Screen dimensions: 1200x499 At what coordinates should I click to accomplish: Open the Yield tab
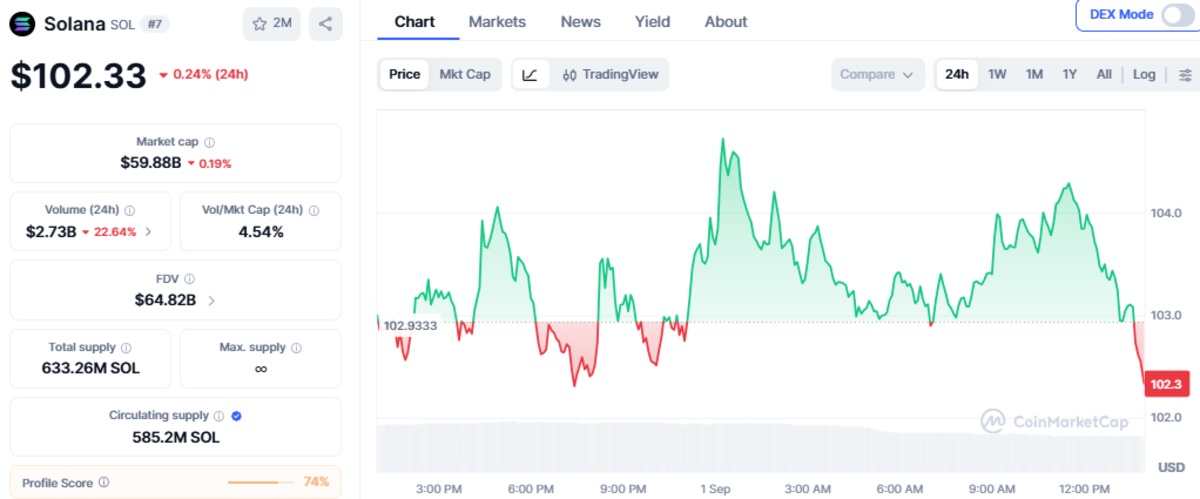[x=653, y=21]
